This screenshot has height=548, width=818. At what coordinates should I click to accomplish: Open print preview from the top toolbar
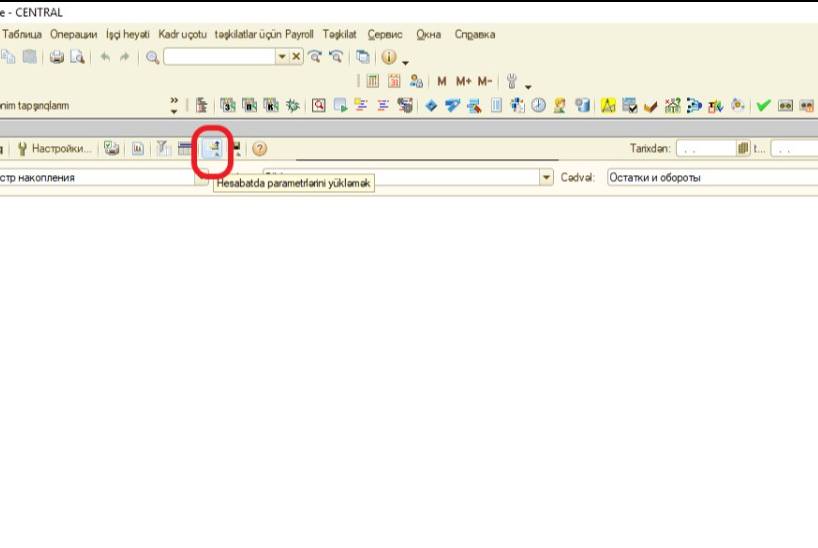77,57
